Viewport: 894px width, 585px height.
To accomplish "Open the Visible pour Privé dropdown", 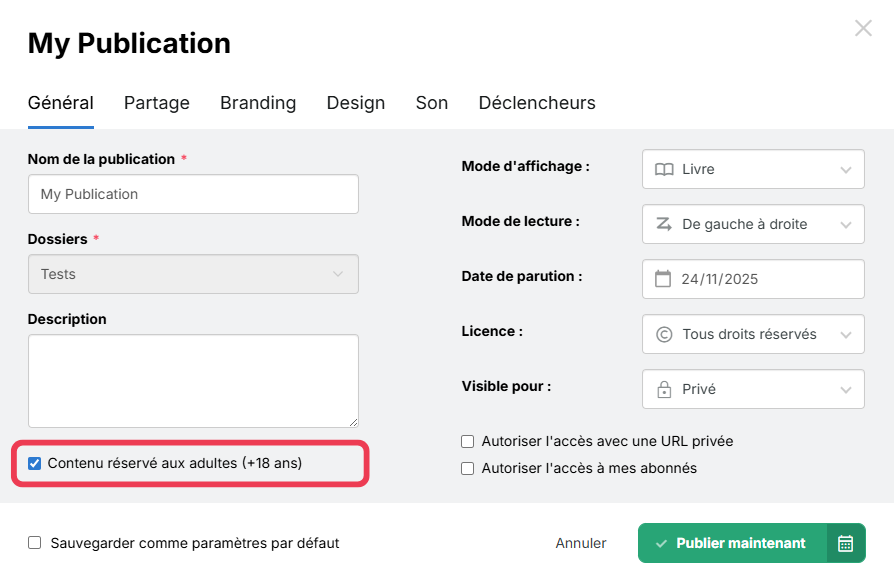I will click(753, 389).
